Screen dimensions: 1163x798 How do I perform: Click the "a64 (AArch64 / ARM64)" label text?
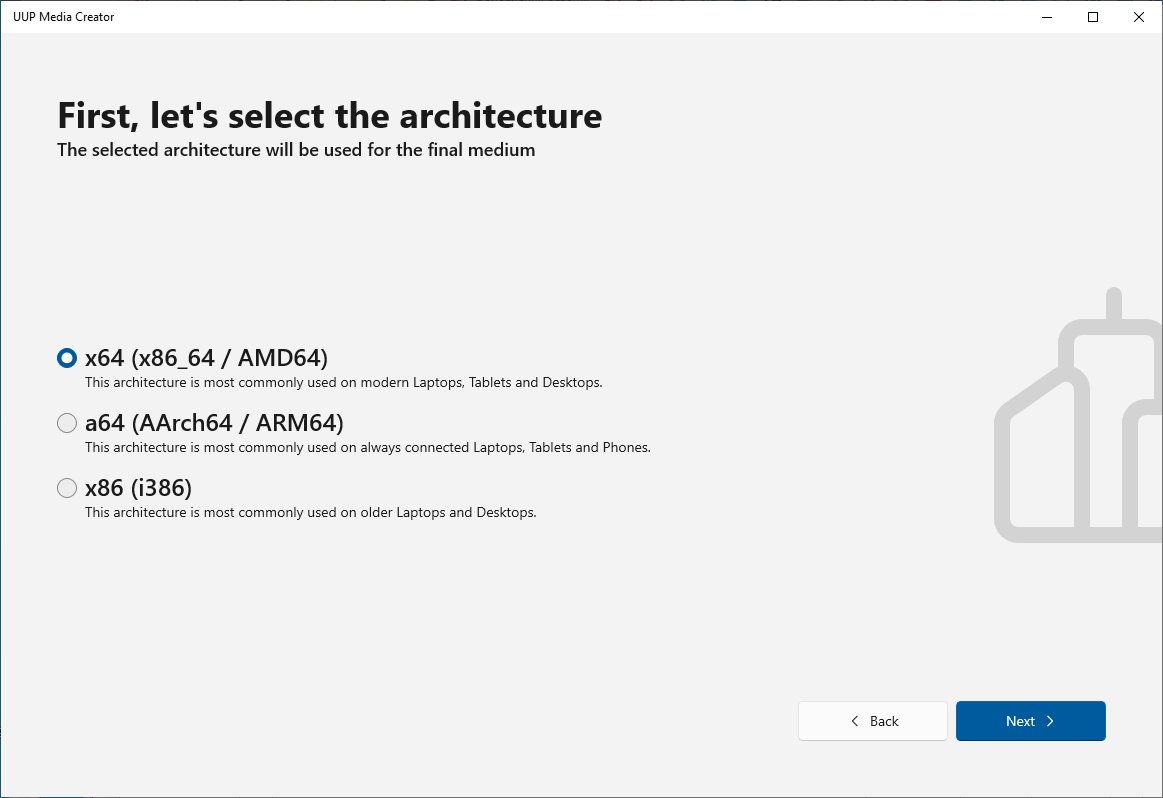click(x=214, y=423)
